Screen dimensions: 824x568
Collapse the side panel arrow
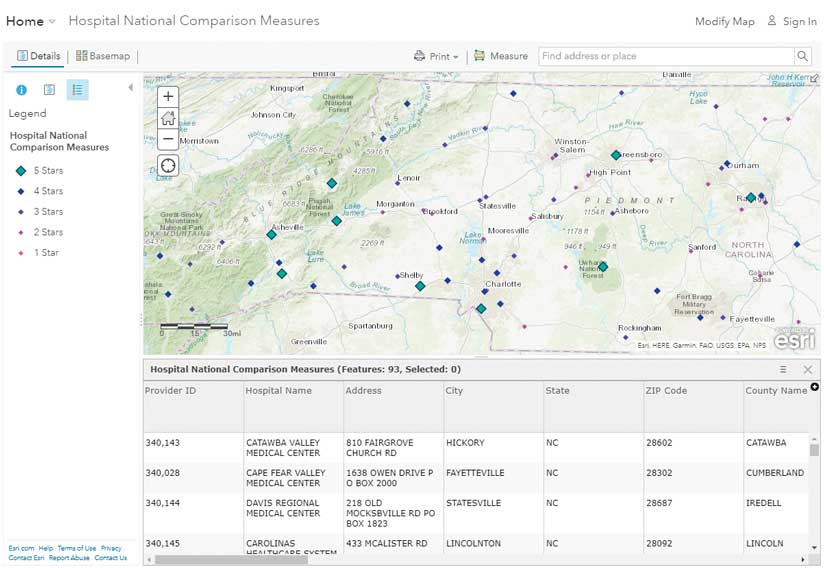coord(130,88)
